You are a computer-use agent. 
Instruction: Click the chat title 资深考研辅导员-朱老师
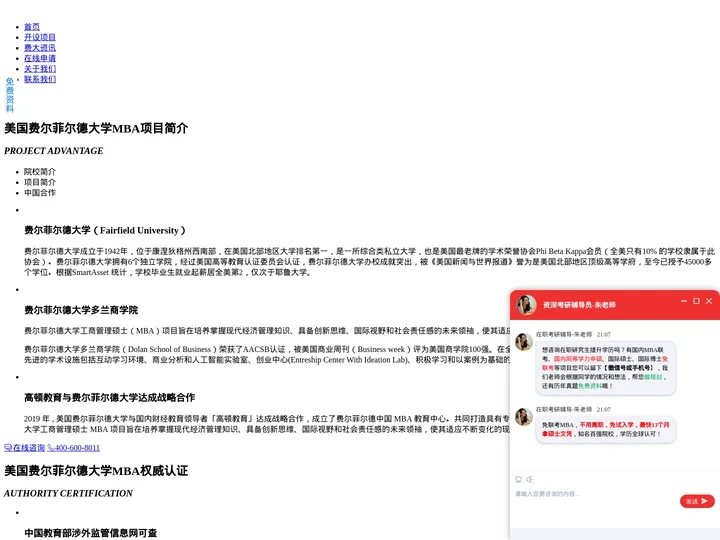click(579, 305)
